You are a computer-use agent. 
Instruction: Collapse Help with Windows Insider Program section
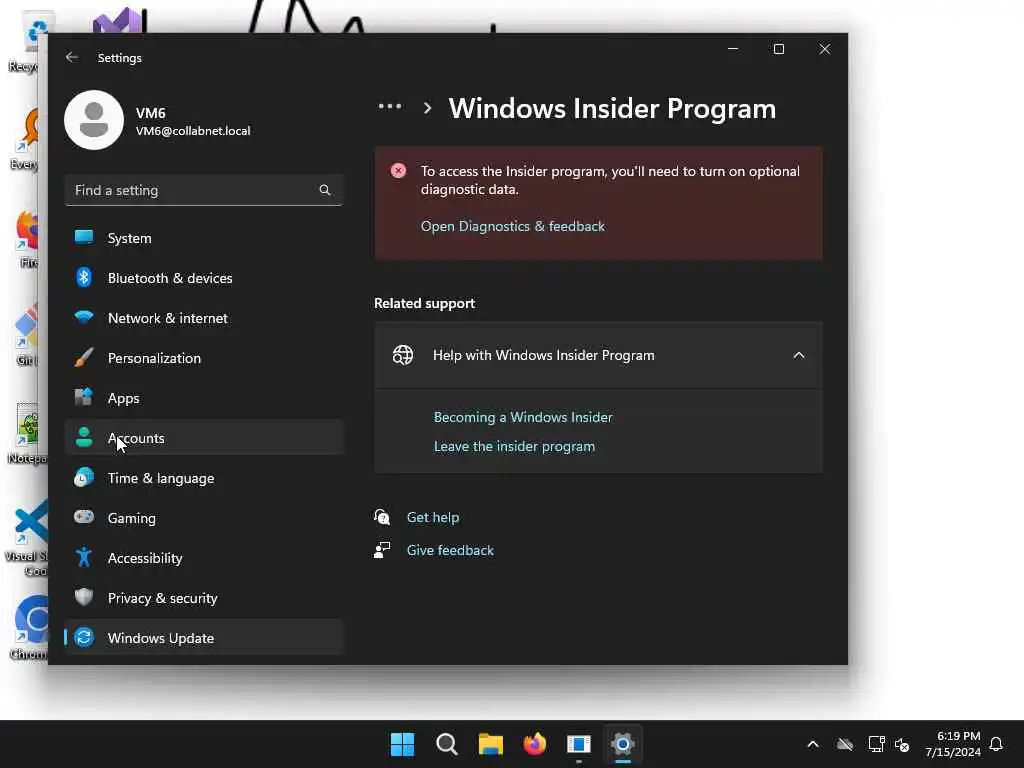(x=799, y=355)
